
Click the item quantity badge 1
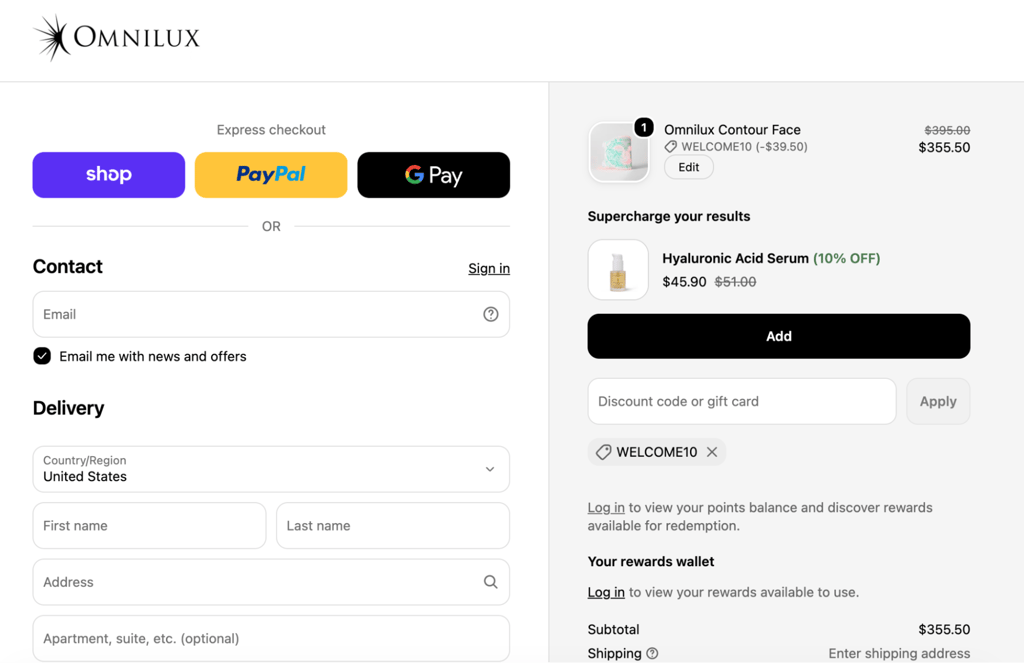644,127
